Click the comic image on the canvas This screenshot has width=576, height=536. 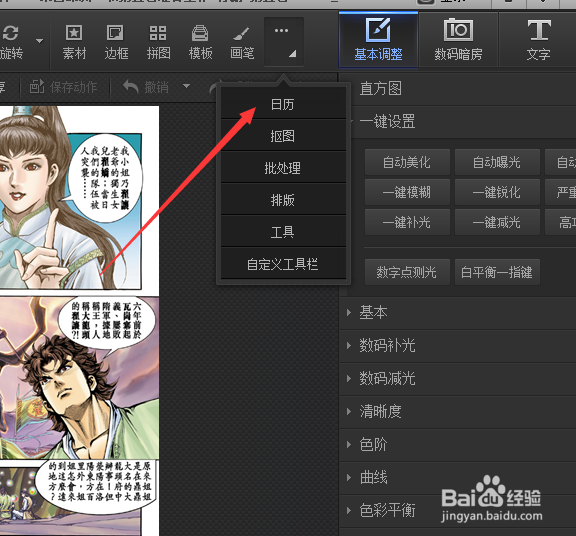(79, 320)
